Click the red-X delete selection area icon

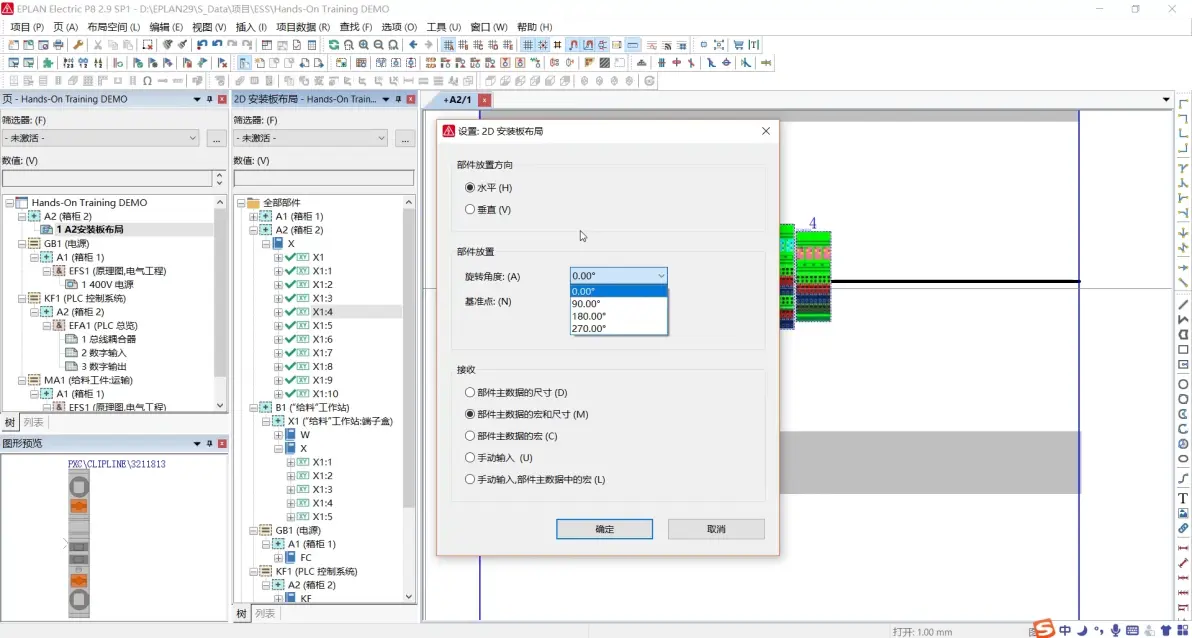pos(148,45)
